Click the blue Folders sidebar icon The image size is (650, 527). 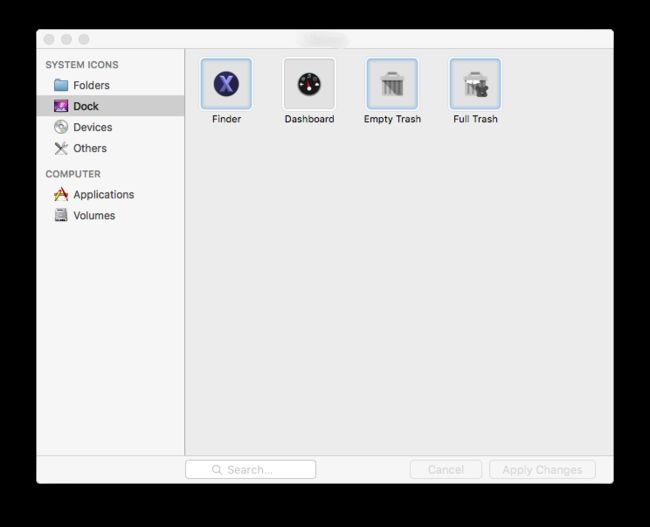point(61,85)
